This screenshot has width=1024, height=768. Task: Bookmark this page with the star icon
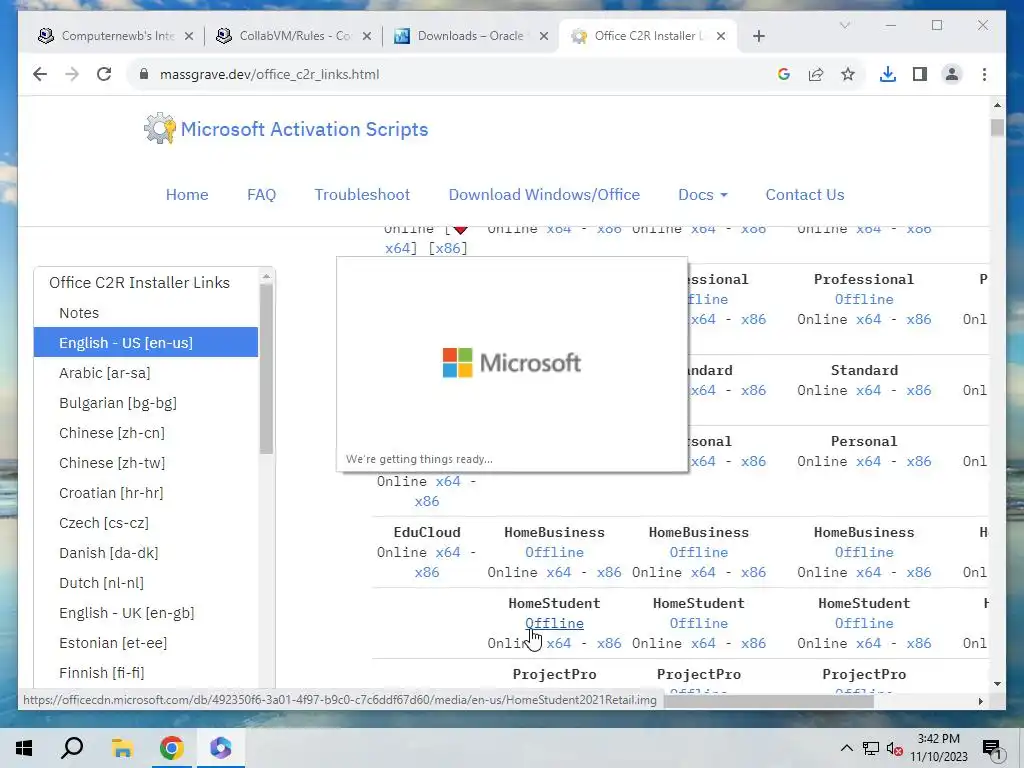(x=848, y=74)
